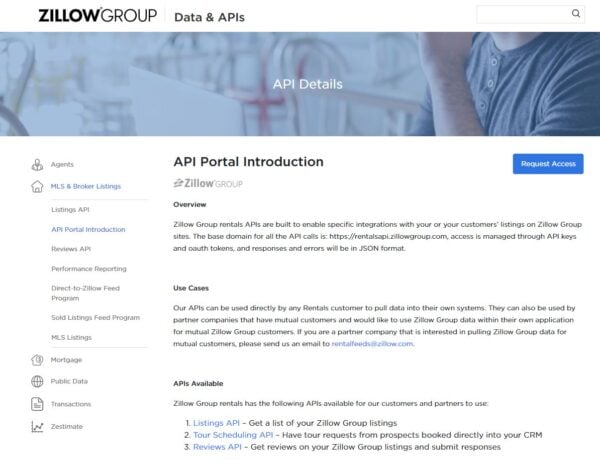Image resolution: width=600 pixels, height=470 pixels.
Task: Click the Request Access button
Action: [548, 164]
